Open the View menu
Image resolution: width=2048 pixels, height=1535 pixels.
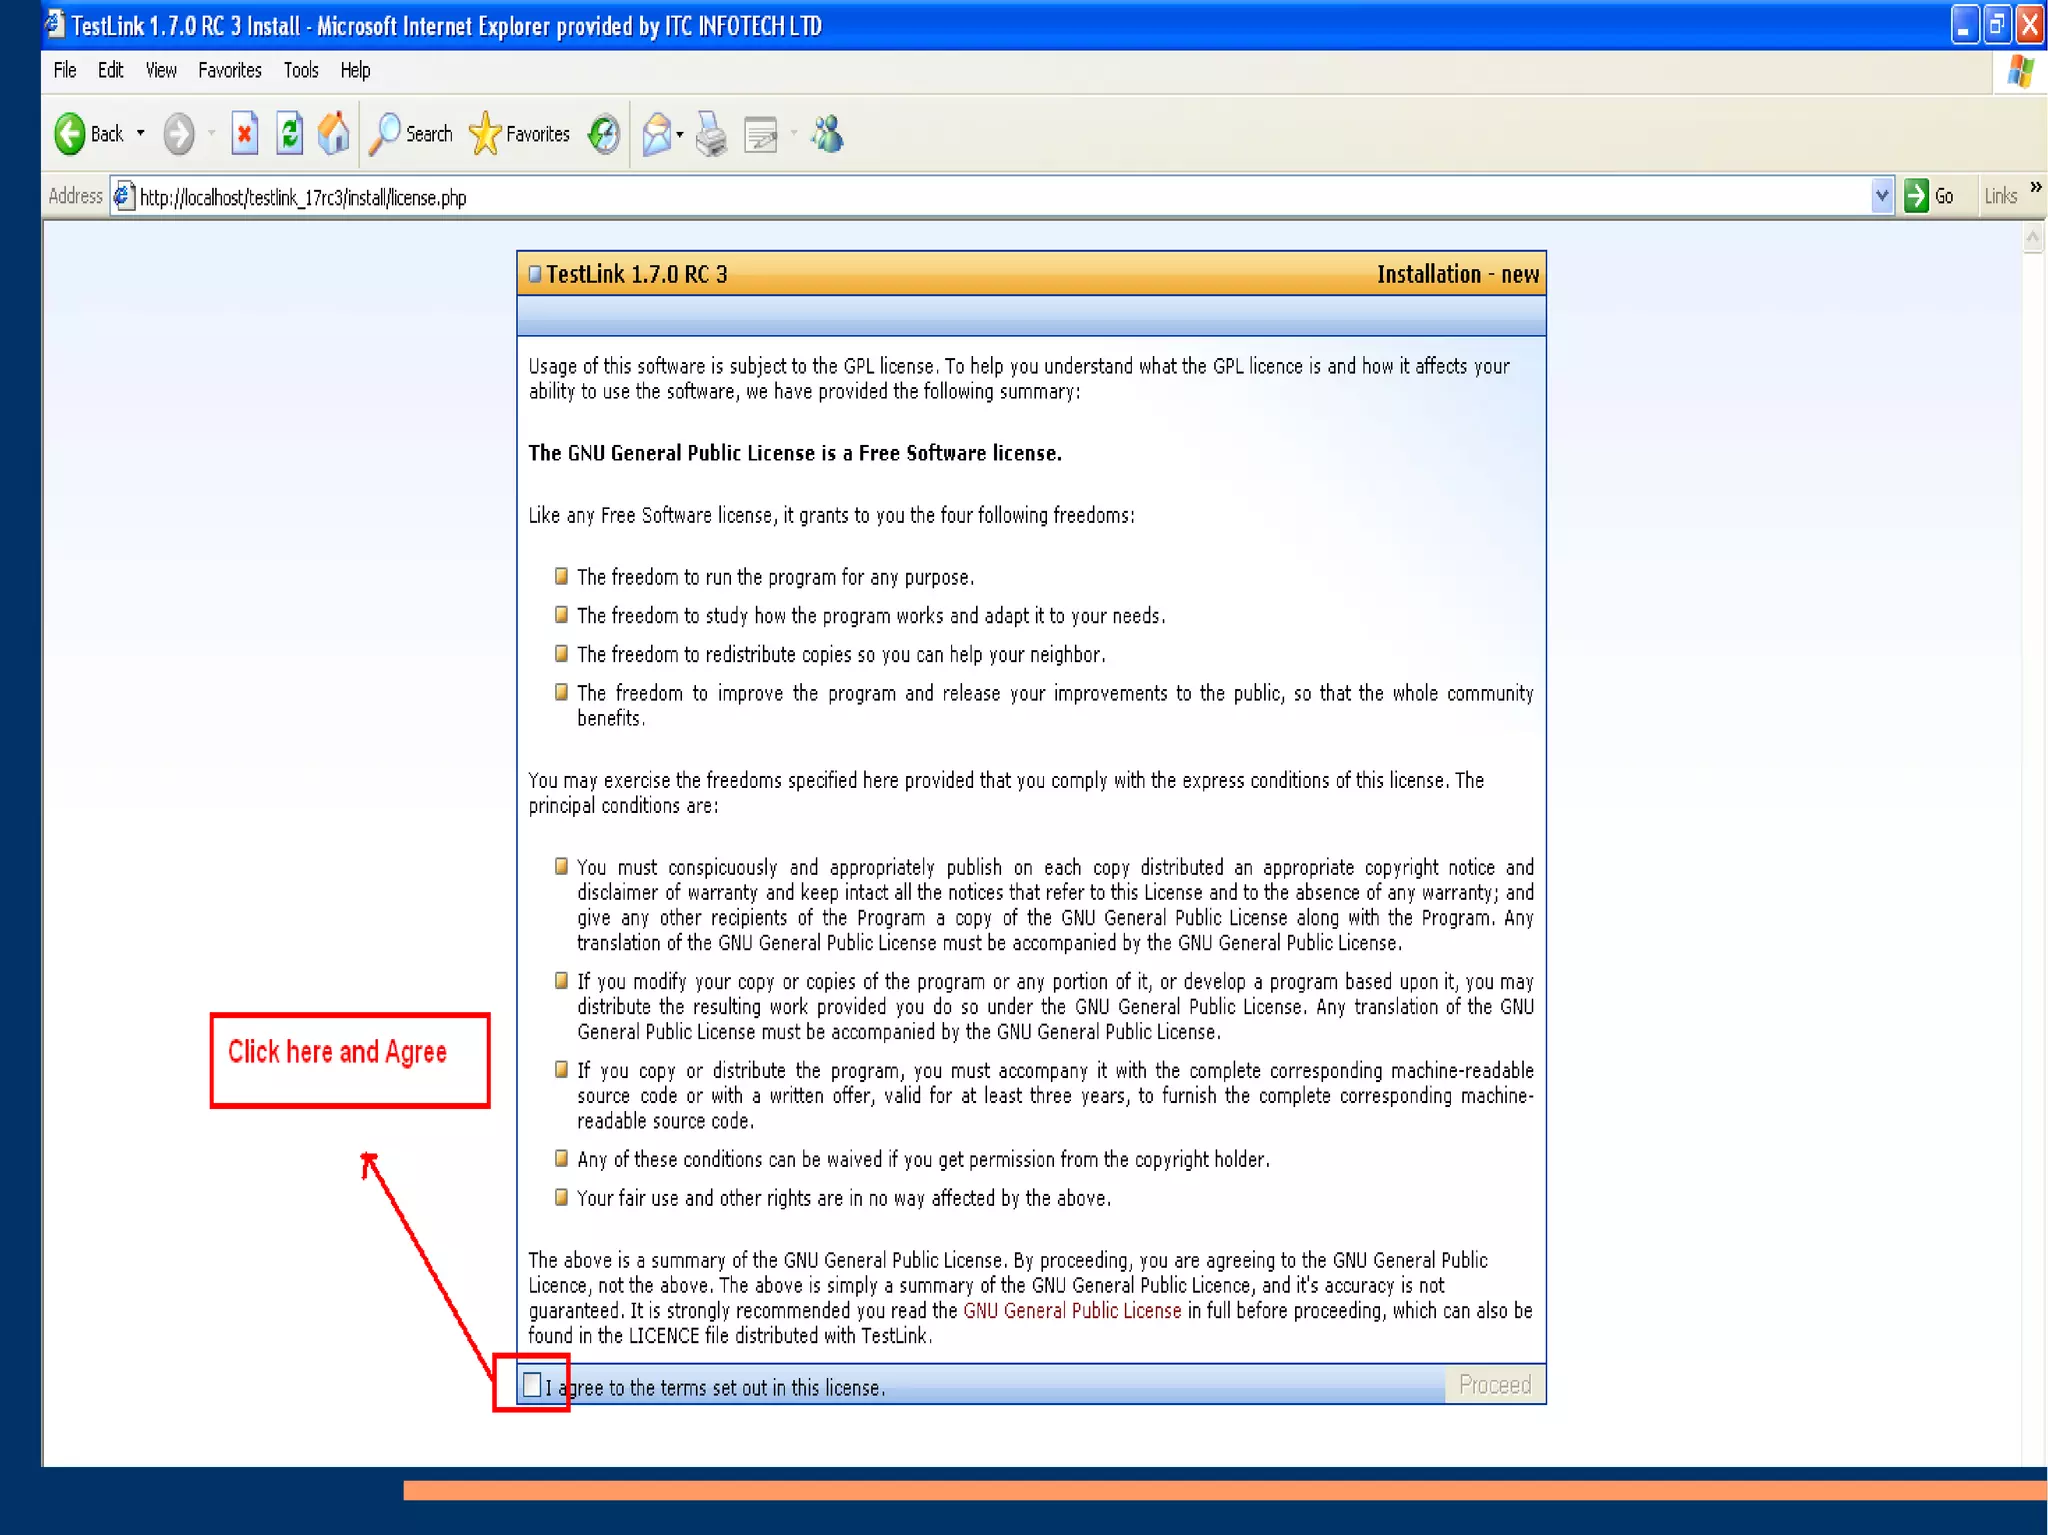pos(161,70)
